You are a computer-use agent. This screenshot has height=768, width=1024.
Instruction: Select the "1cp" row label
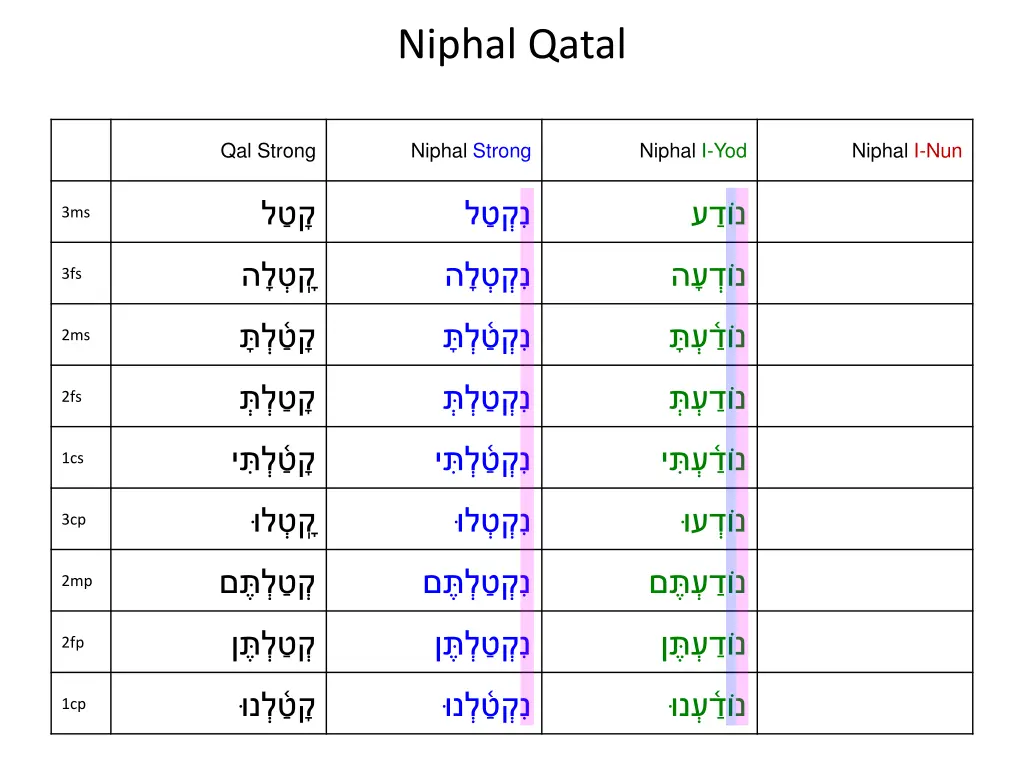[74, 704]
